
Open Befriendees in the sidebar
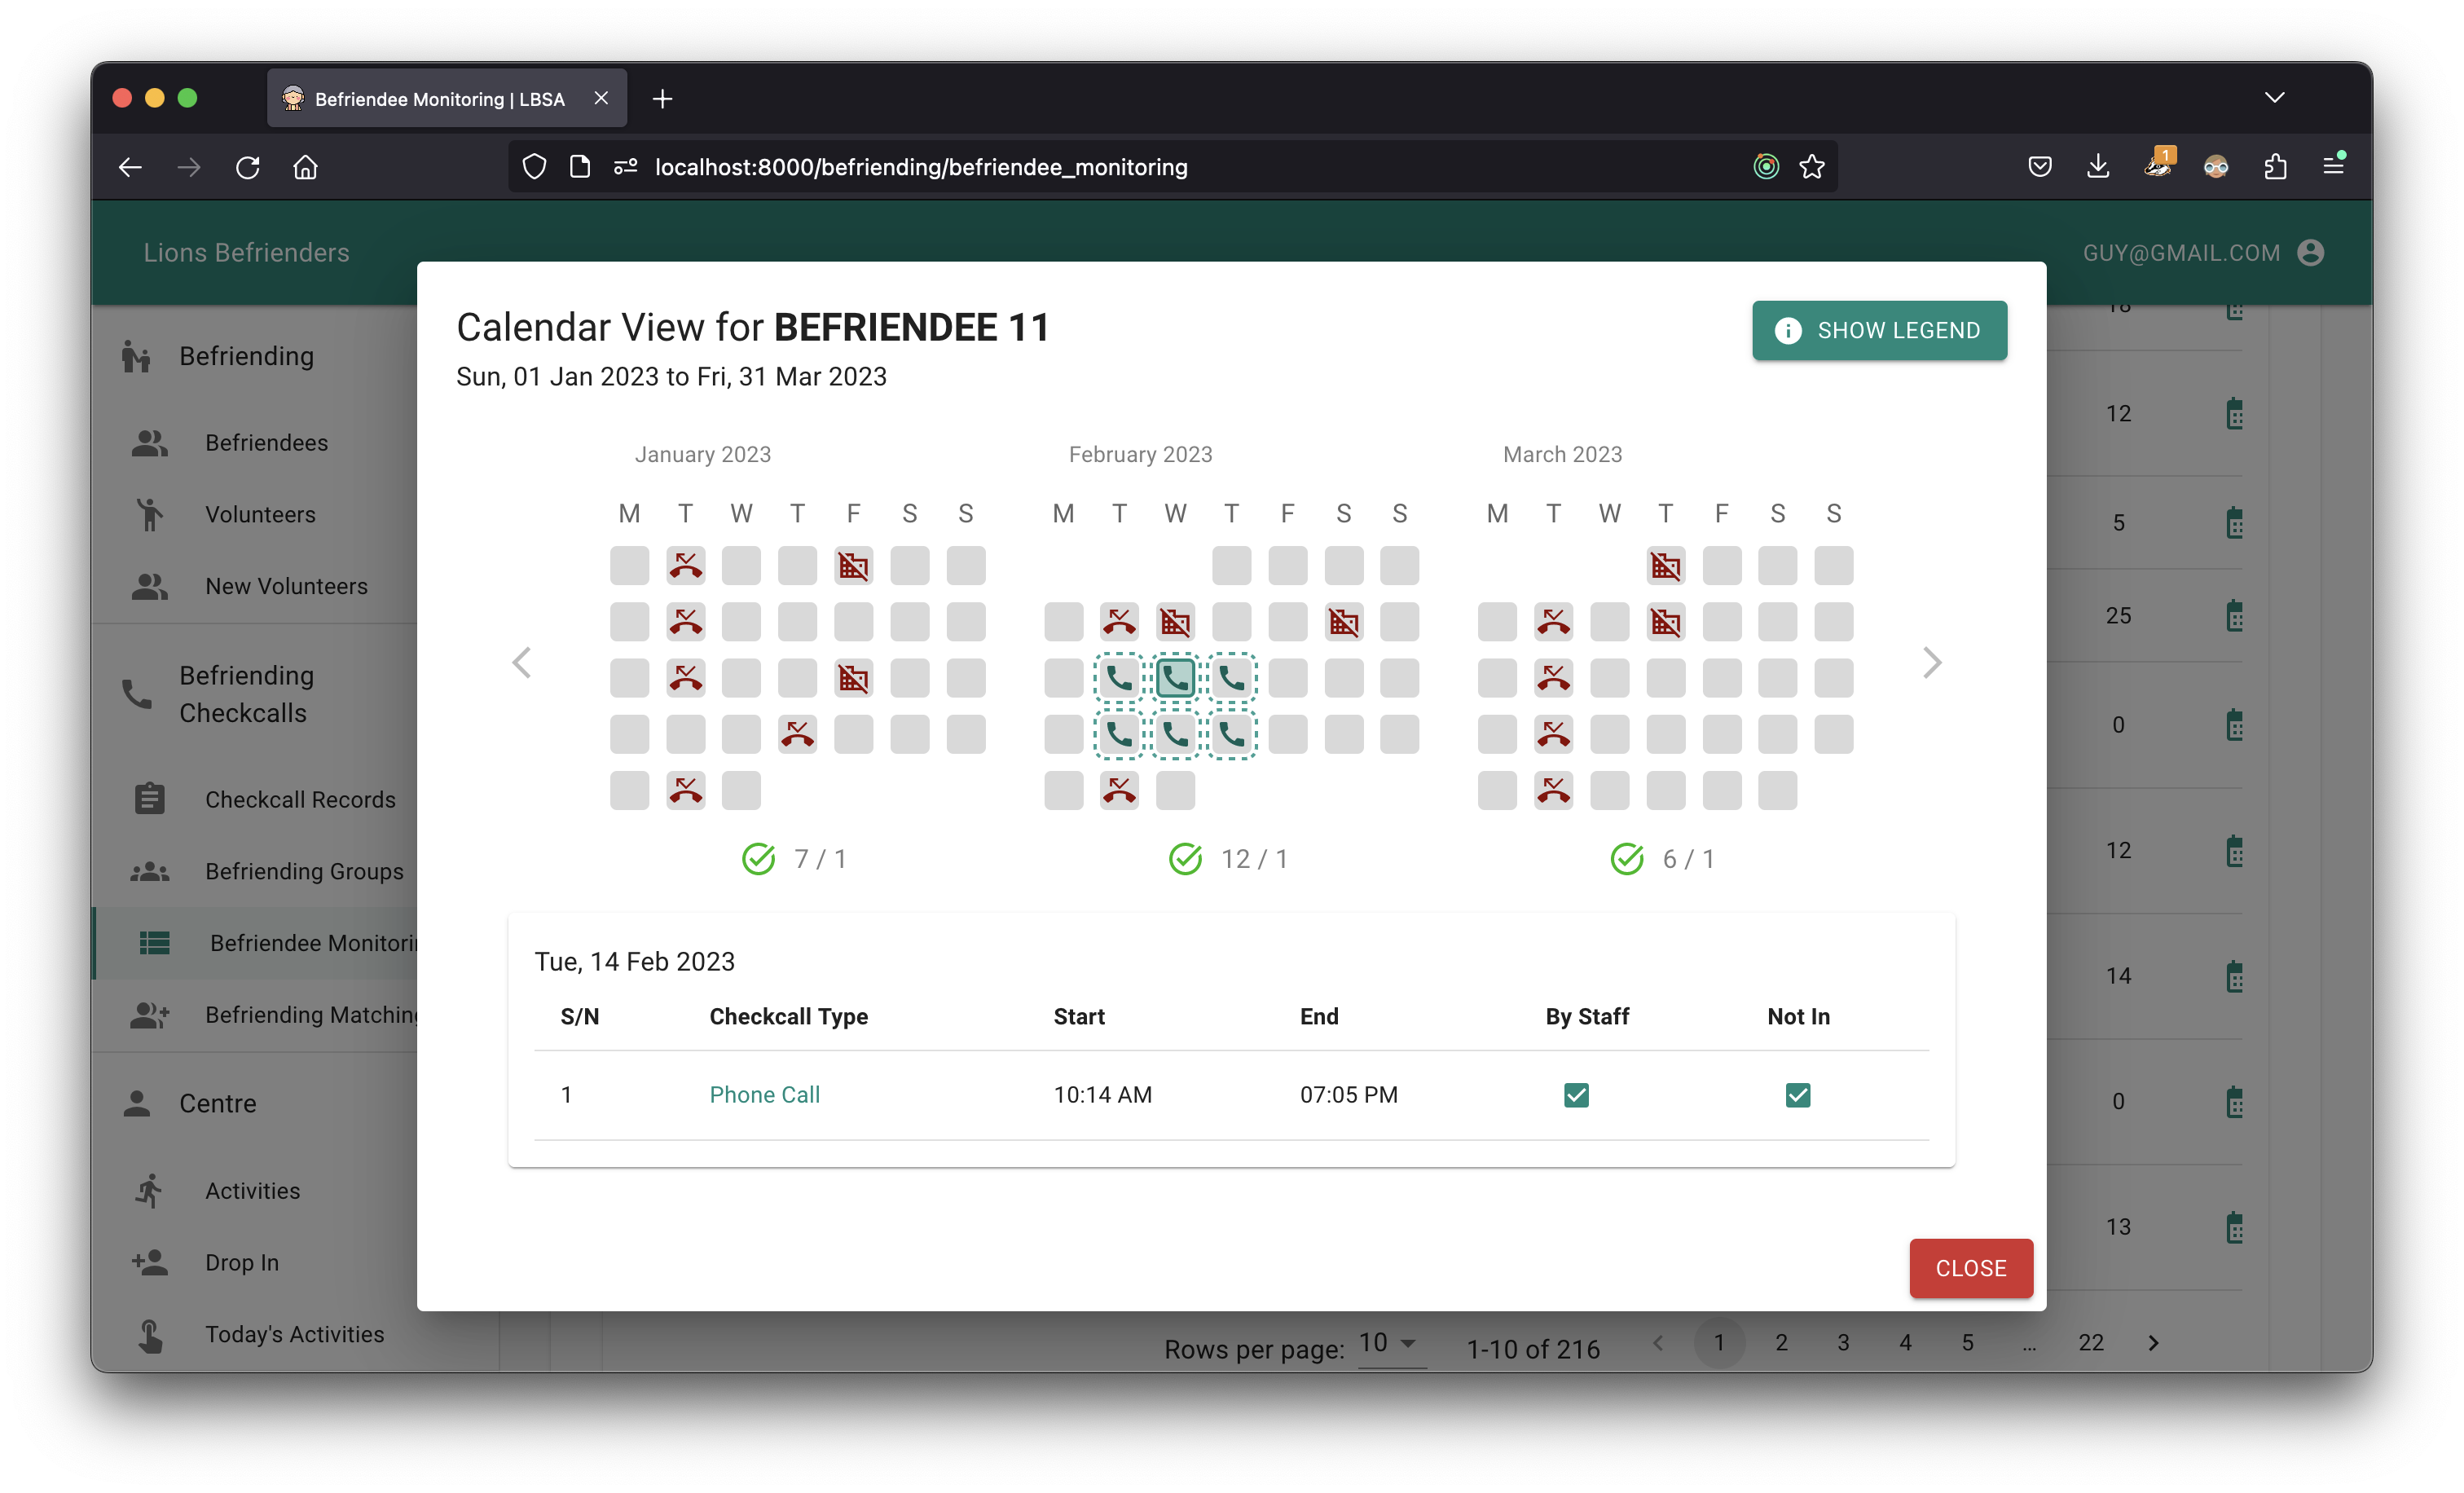pos(255,442)
